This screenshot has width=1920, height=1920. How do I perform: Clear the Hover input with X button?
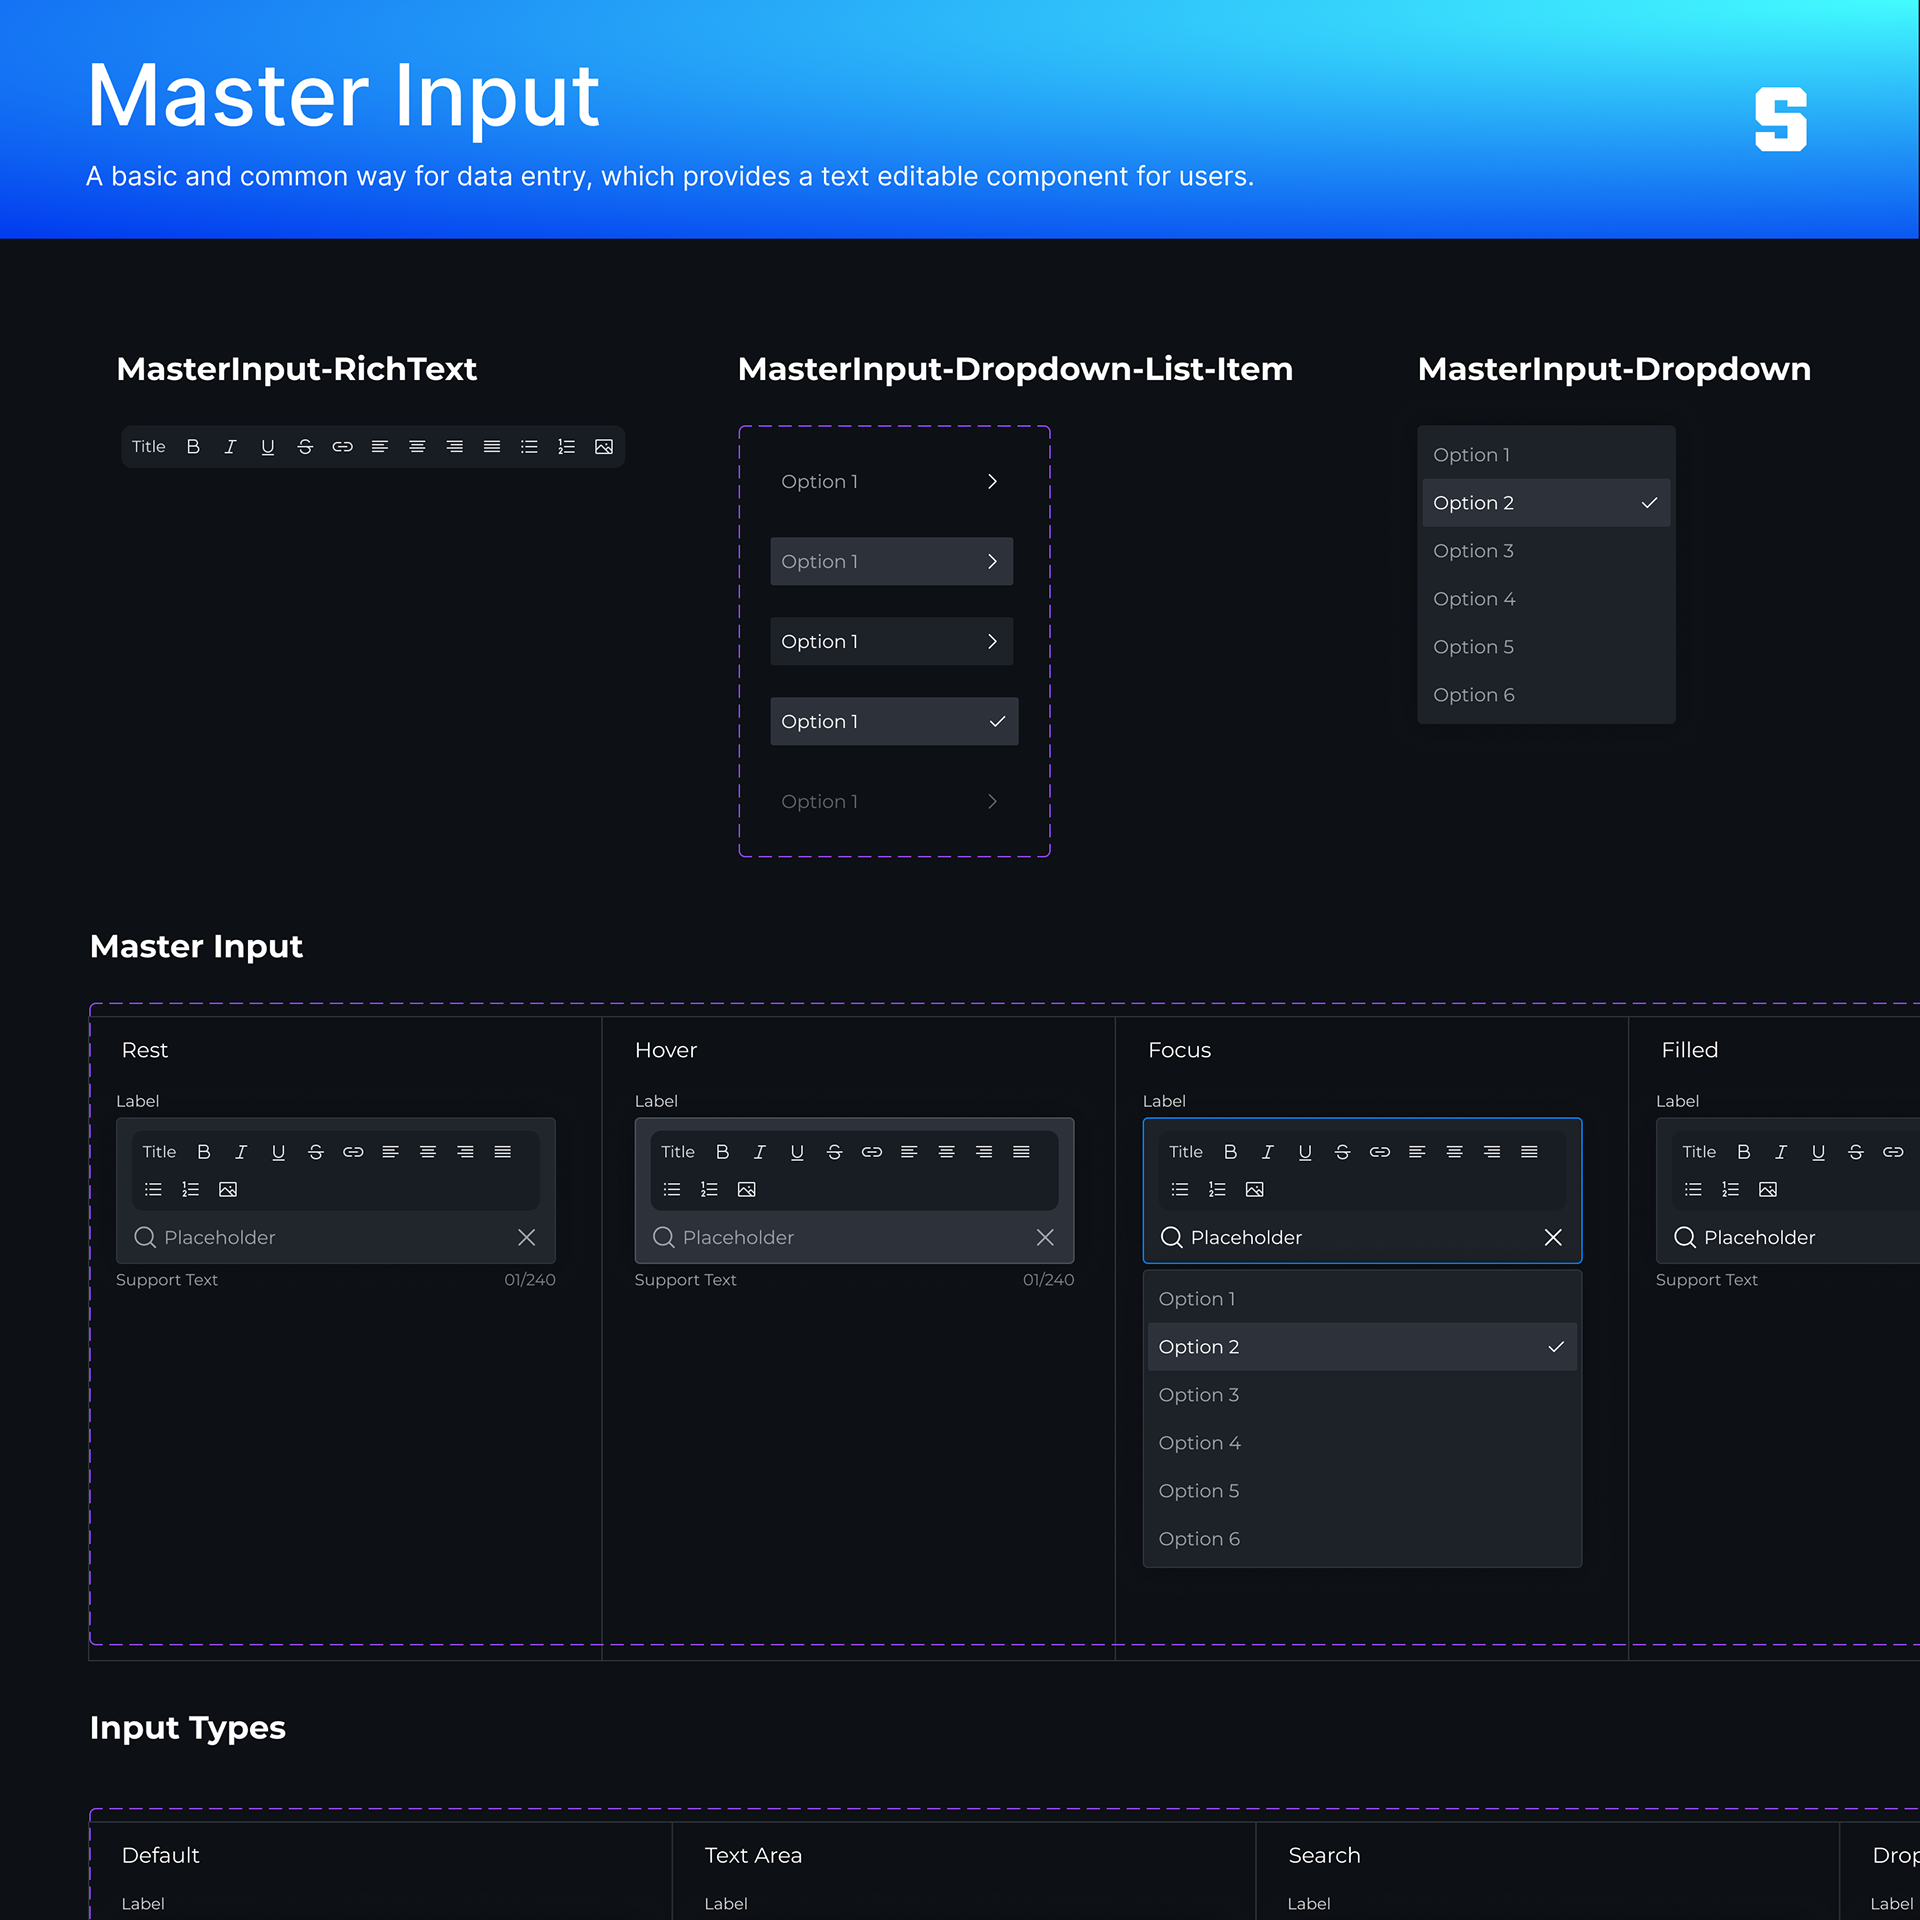(x=1045, y=1237)
